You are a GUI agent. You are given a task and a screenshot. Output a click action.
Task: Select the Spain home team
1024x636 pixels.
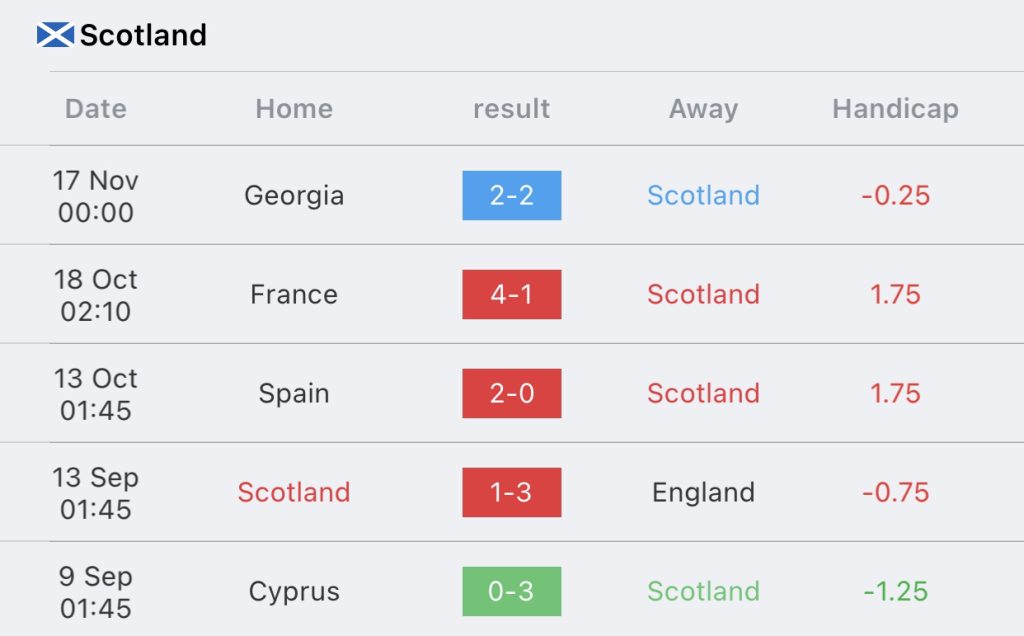click(x=294, y=393)
